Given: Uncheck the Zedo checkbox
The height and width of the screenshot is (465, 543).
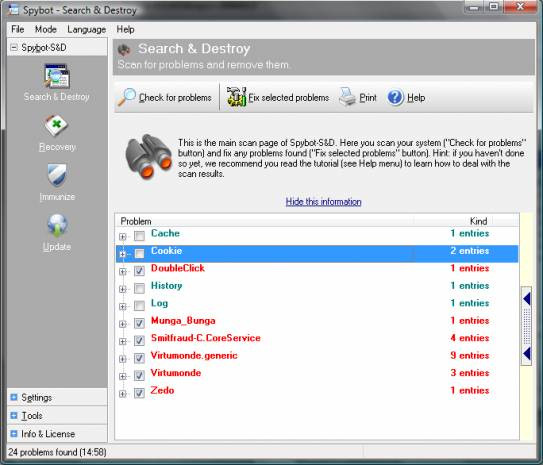Looking at the screenshot, I should (x=140, y=393).
